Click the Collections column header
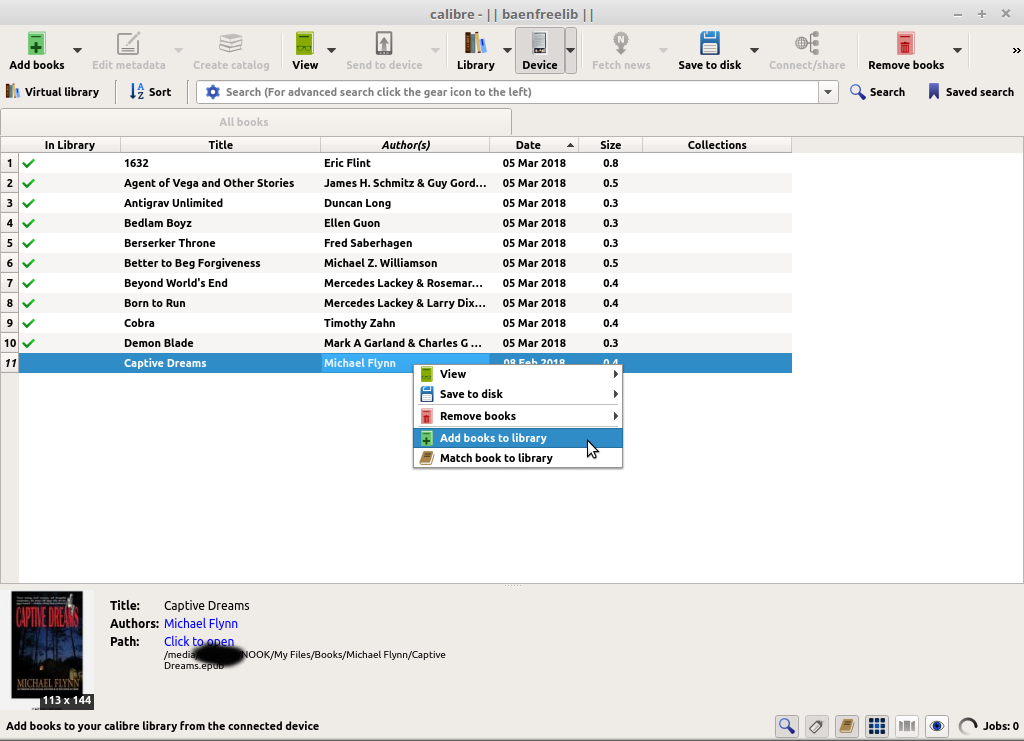The width and height of the screenshot is (1024, 741). pyautogui.click(x=717, y=145)
